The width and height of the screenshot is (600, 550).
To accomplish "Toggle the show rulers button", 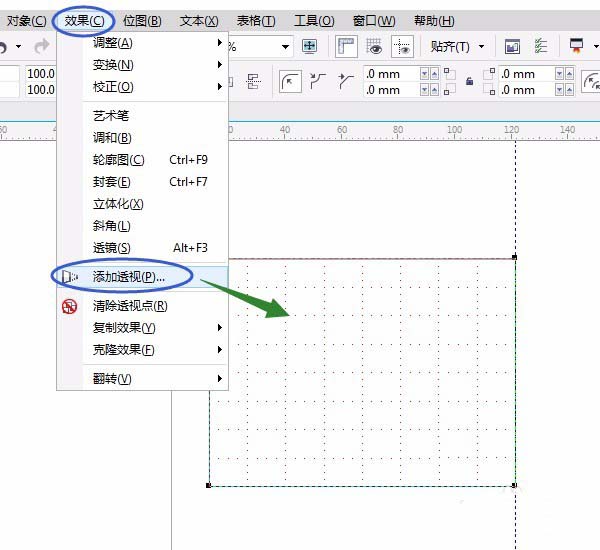I will 346,46.
